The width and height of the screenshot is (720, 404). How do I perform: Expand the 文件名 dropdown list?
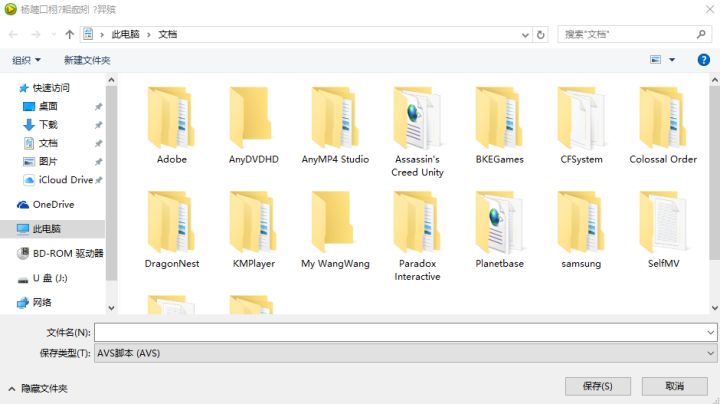coord(710,332)
